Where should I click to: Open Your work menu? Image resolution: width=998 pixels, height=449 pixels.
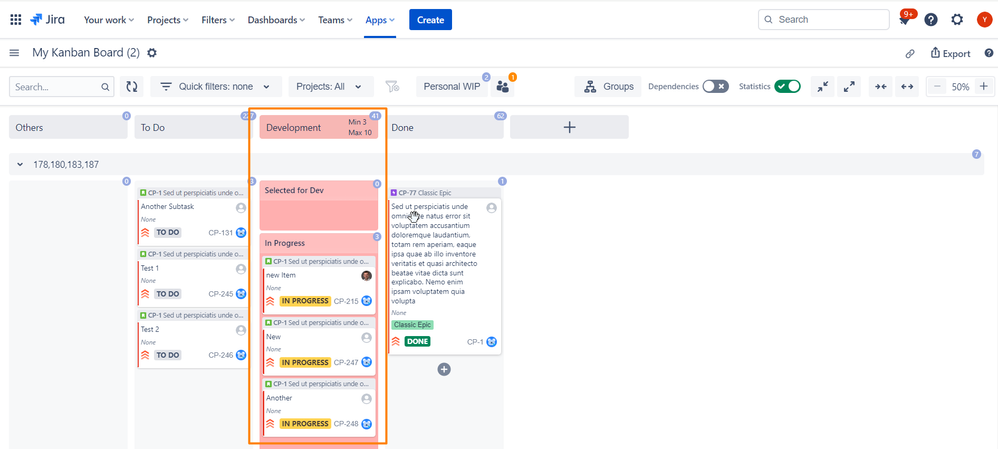109,20
